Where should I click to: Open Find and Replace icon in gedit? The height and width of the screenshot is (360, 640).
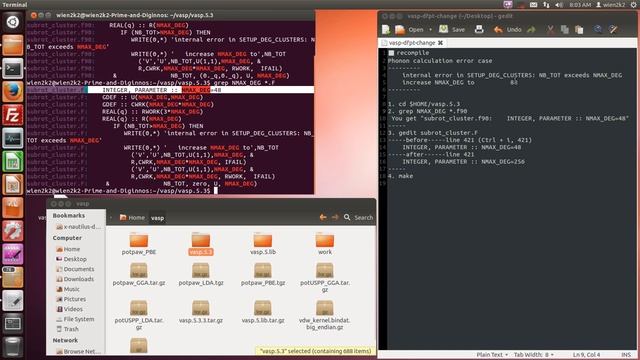click(613, 29)
